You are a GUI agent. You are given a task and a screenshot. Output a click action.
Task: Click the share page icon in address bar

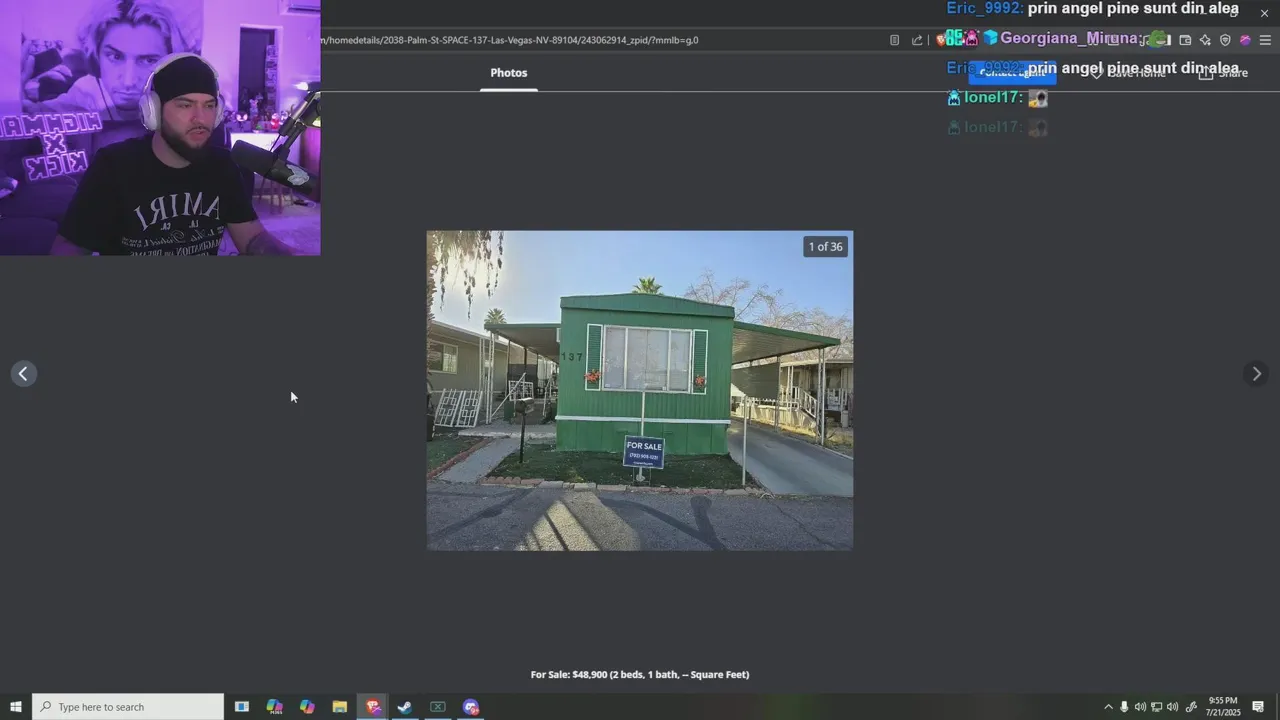(917, 40)
